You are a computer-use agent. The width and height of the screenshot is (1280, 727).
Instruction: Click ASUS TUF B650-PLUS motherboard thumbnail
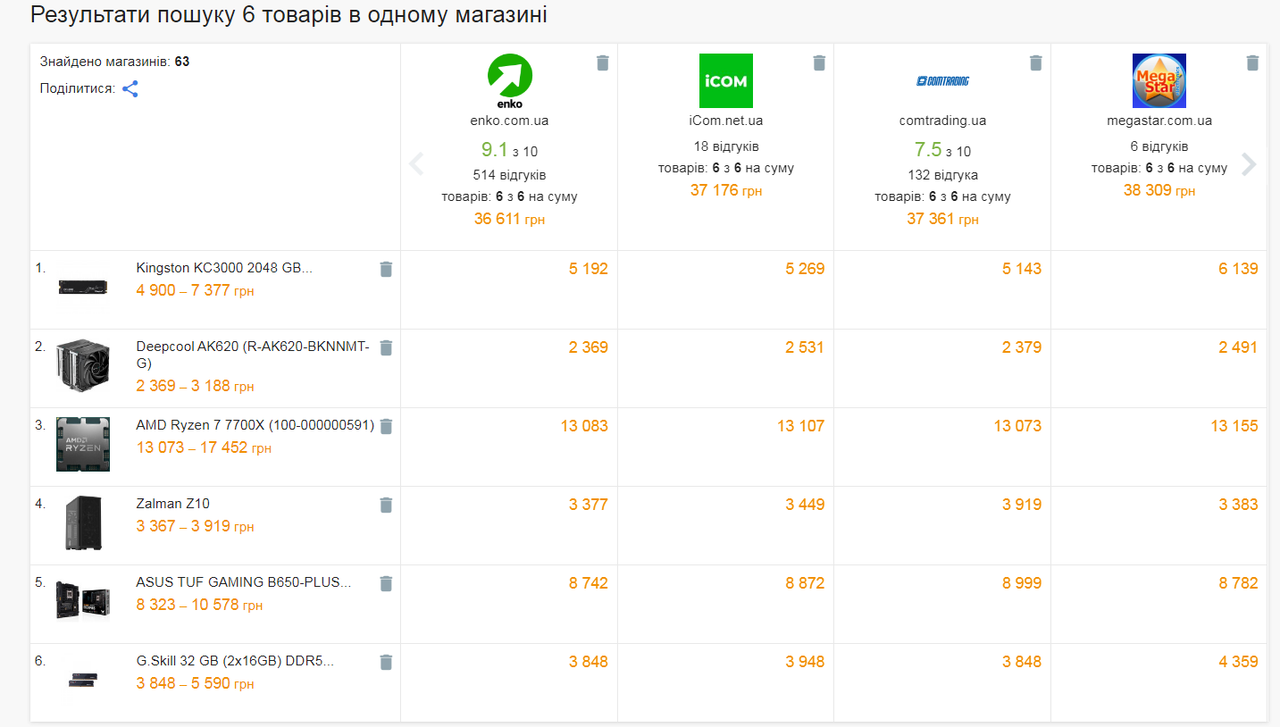83,601
